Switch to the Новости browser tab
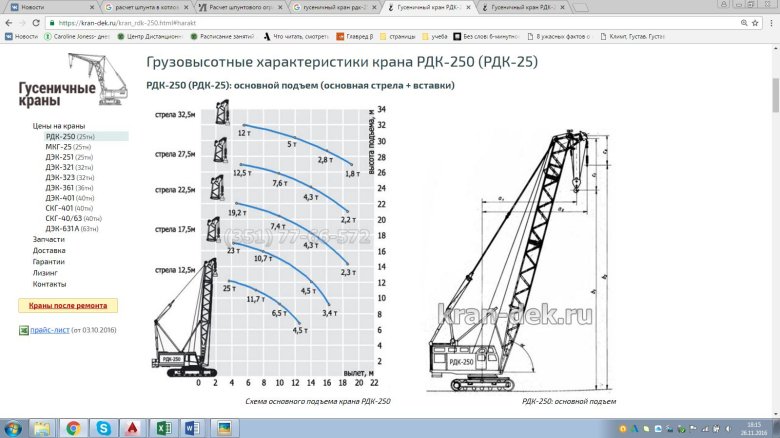Viewport: 780px width, 438px height. click(x=40, y=6)
